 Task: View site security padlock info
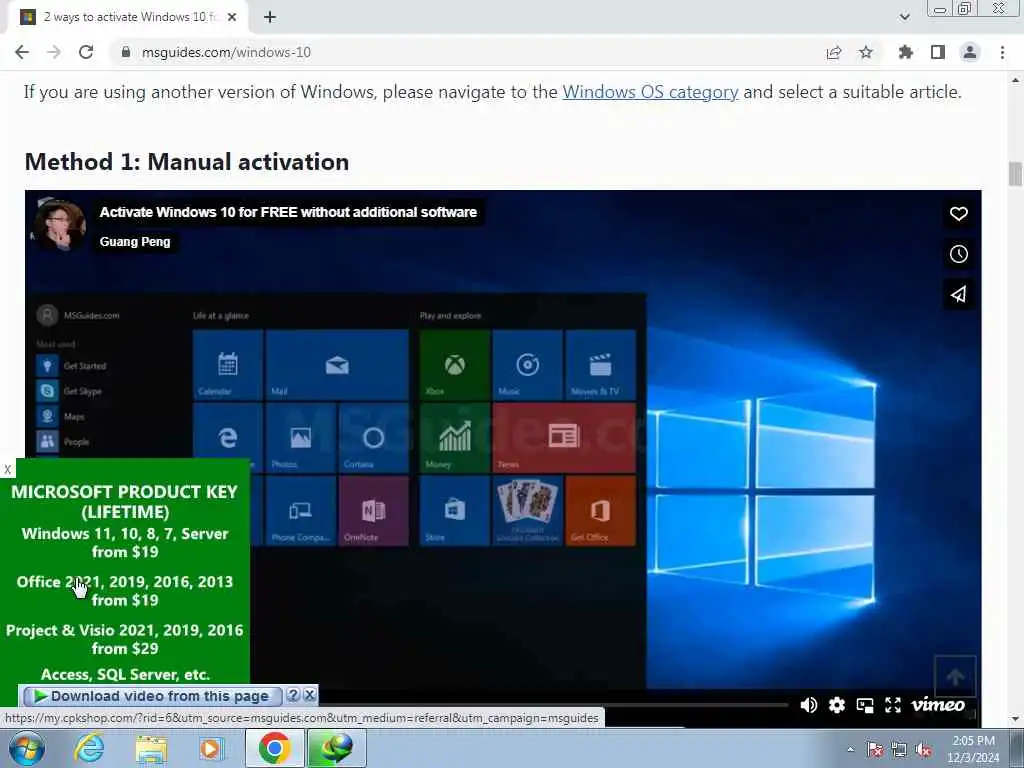pyautogui.click(x=125, y=52)
